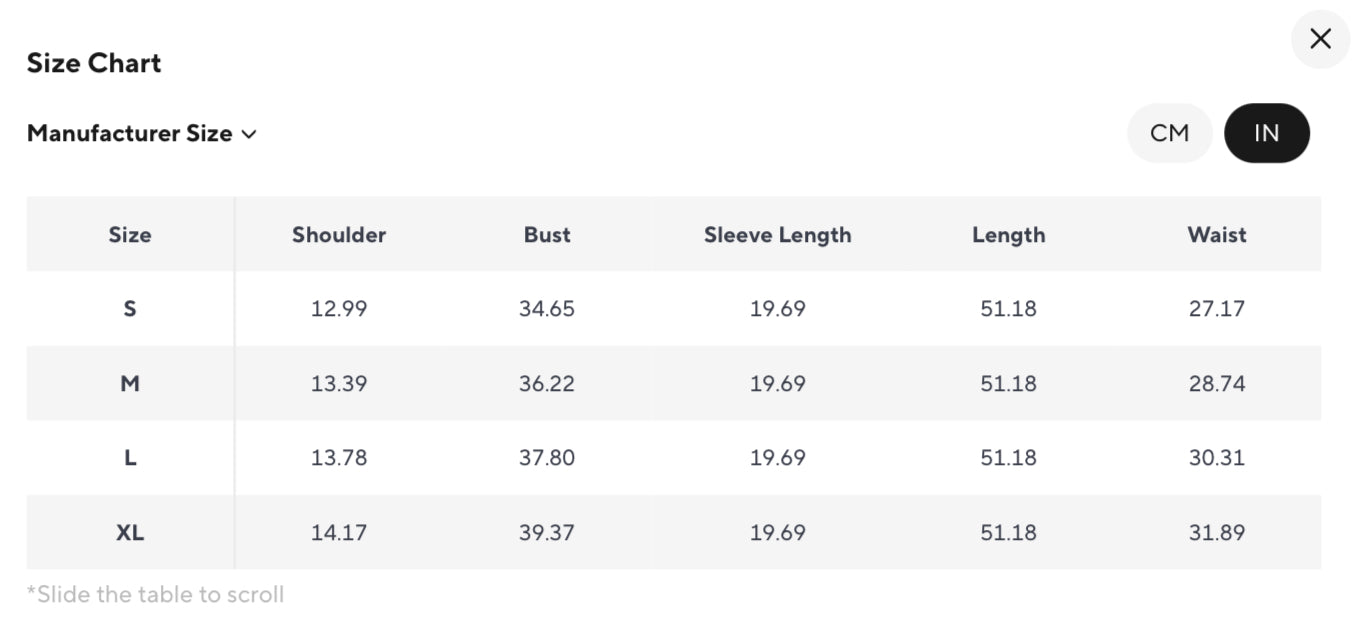Click the Length column header
The image size is (1364, 625).
(1008, 235)
